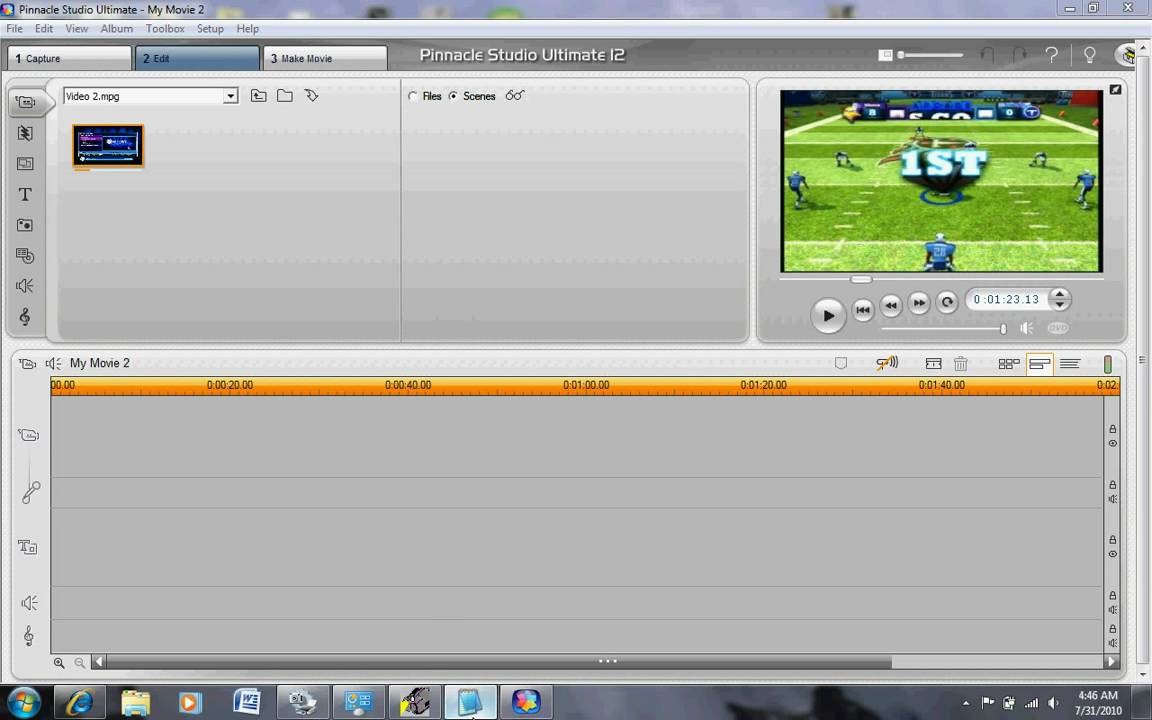Screen dimensions: 1152x720
Task: Click the preview scrubber handle
Action: tap(861, 279)
